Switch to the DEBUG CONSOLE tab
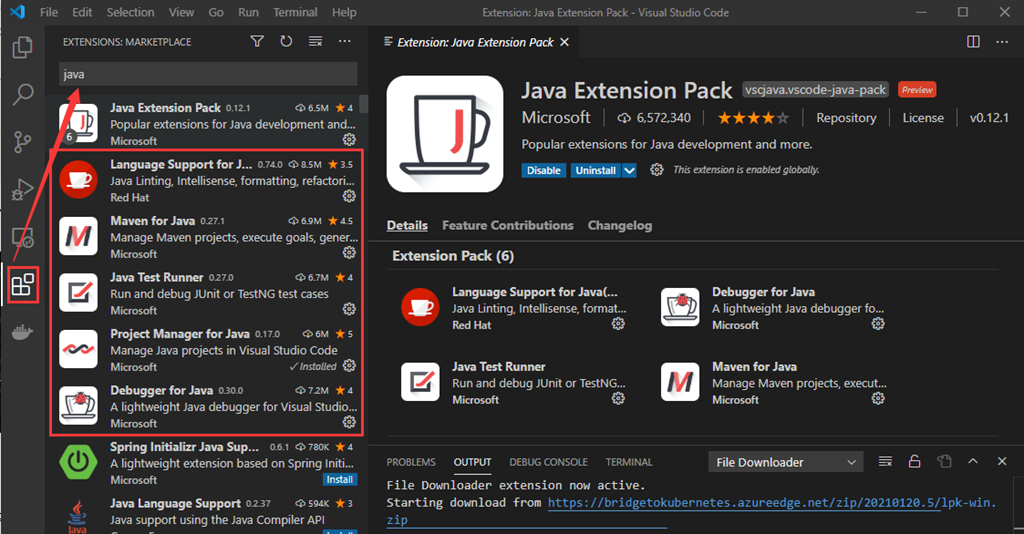Image resolution: width=1024 pixels, height=534 pixels. [x=548, y=462]
